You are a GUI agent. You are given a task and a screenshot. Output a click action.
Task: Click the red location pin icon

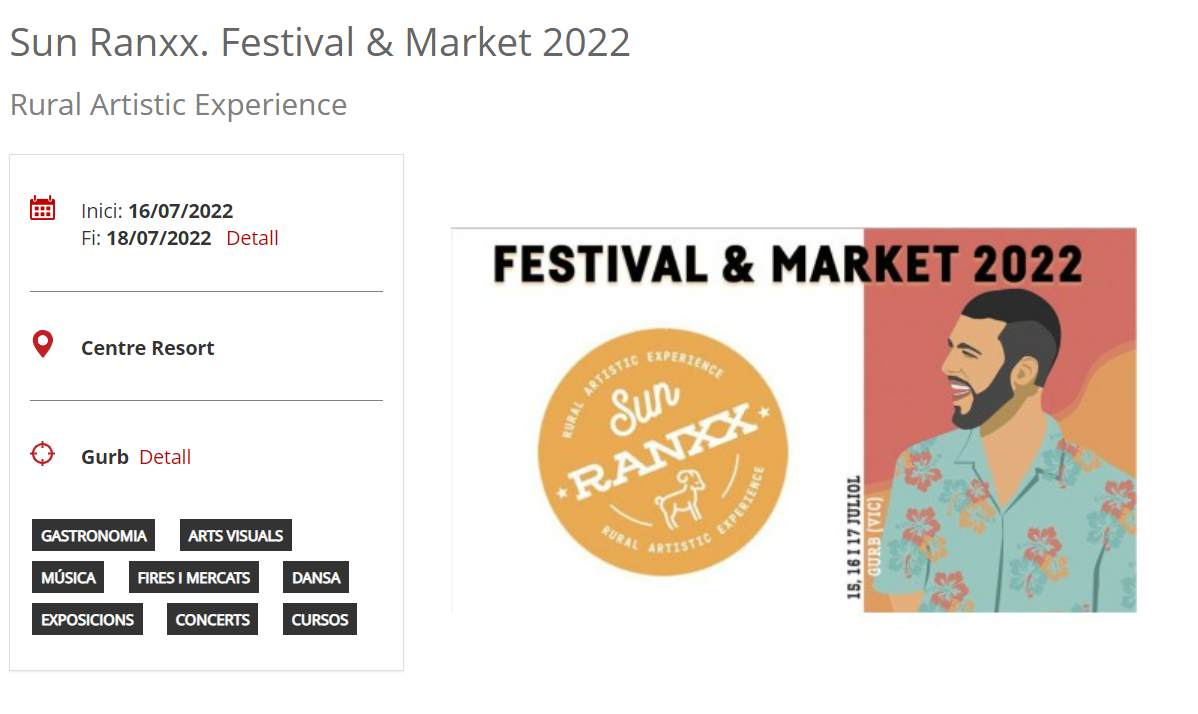42,345
